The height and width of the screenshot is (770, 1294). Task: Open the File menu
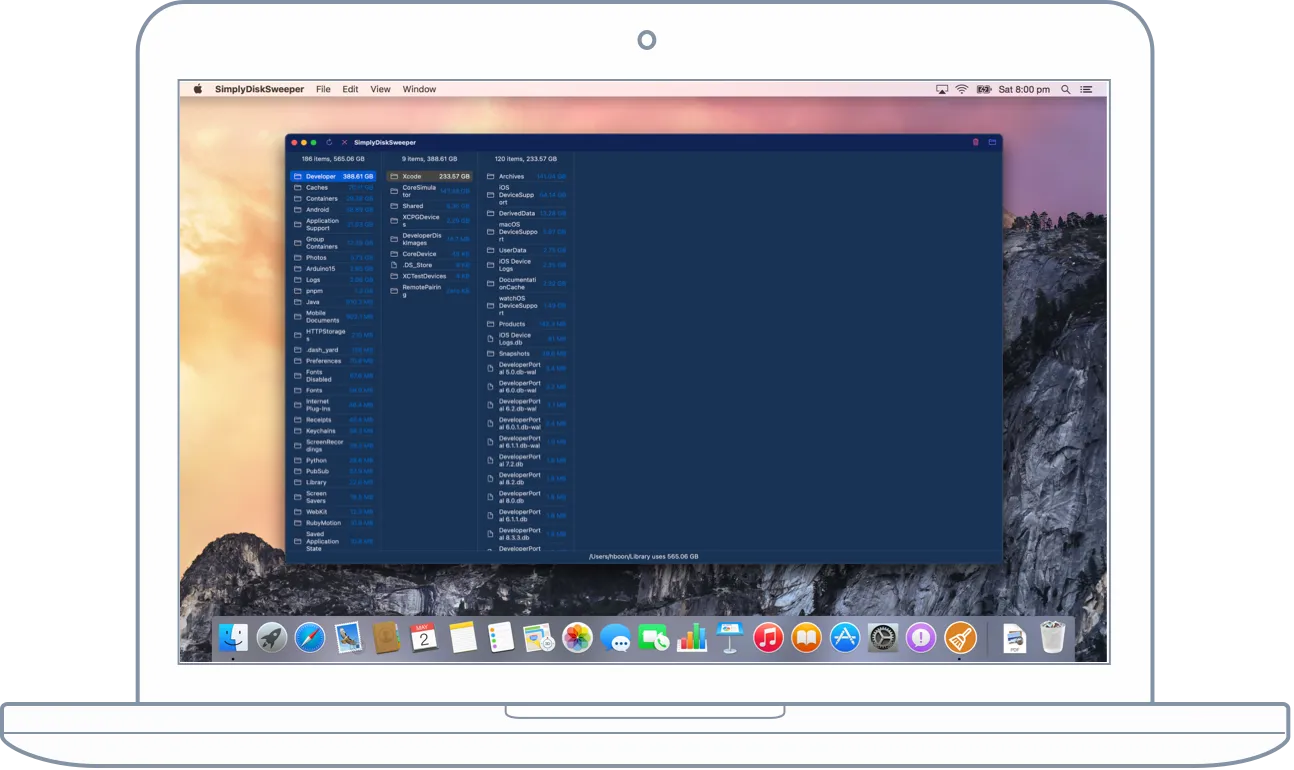click(x=323, y=89)
